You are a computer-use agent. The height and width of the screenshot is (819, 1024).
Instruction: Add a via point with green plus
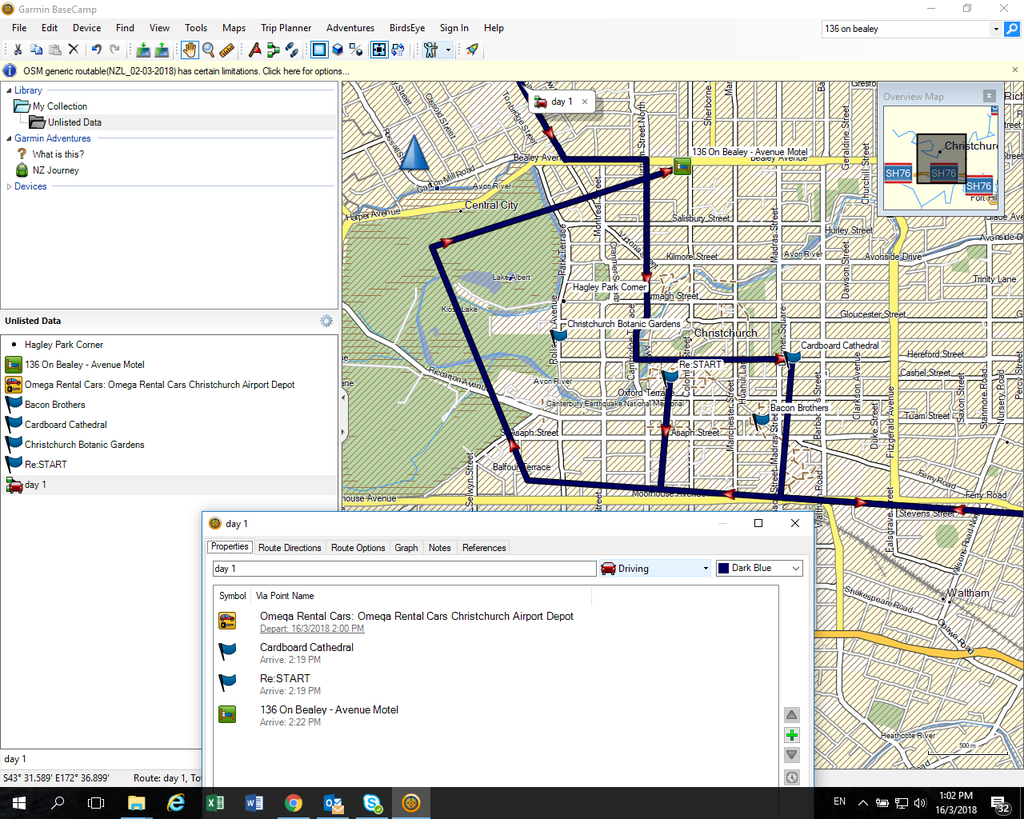792,735
